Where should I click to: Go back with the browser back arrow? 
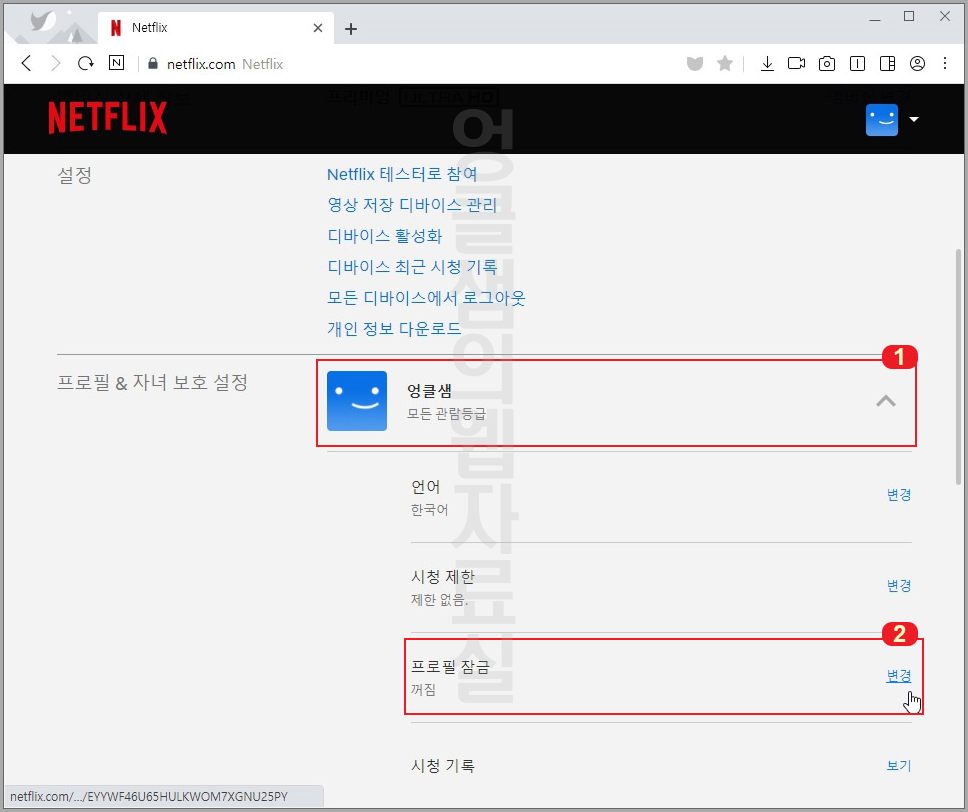click(26, 63)
